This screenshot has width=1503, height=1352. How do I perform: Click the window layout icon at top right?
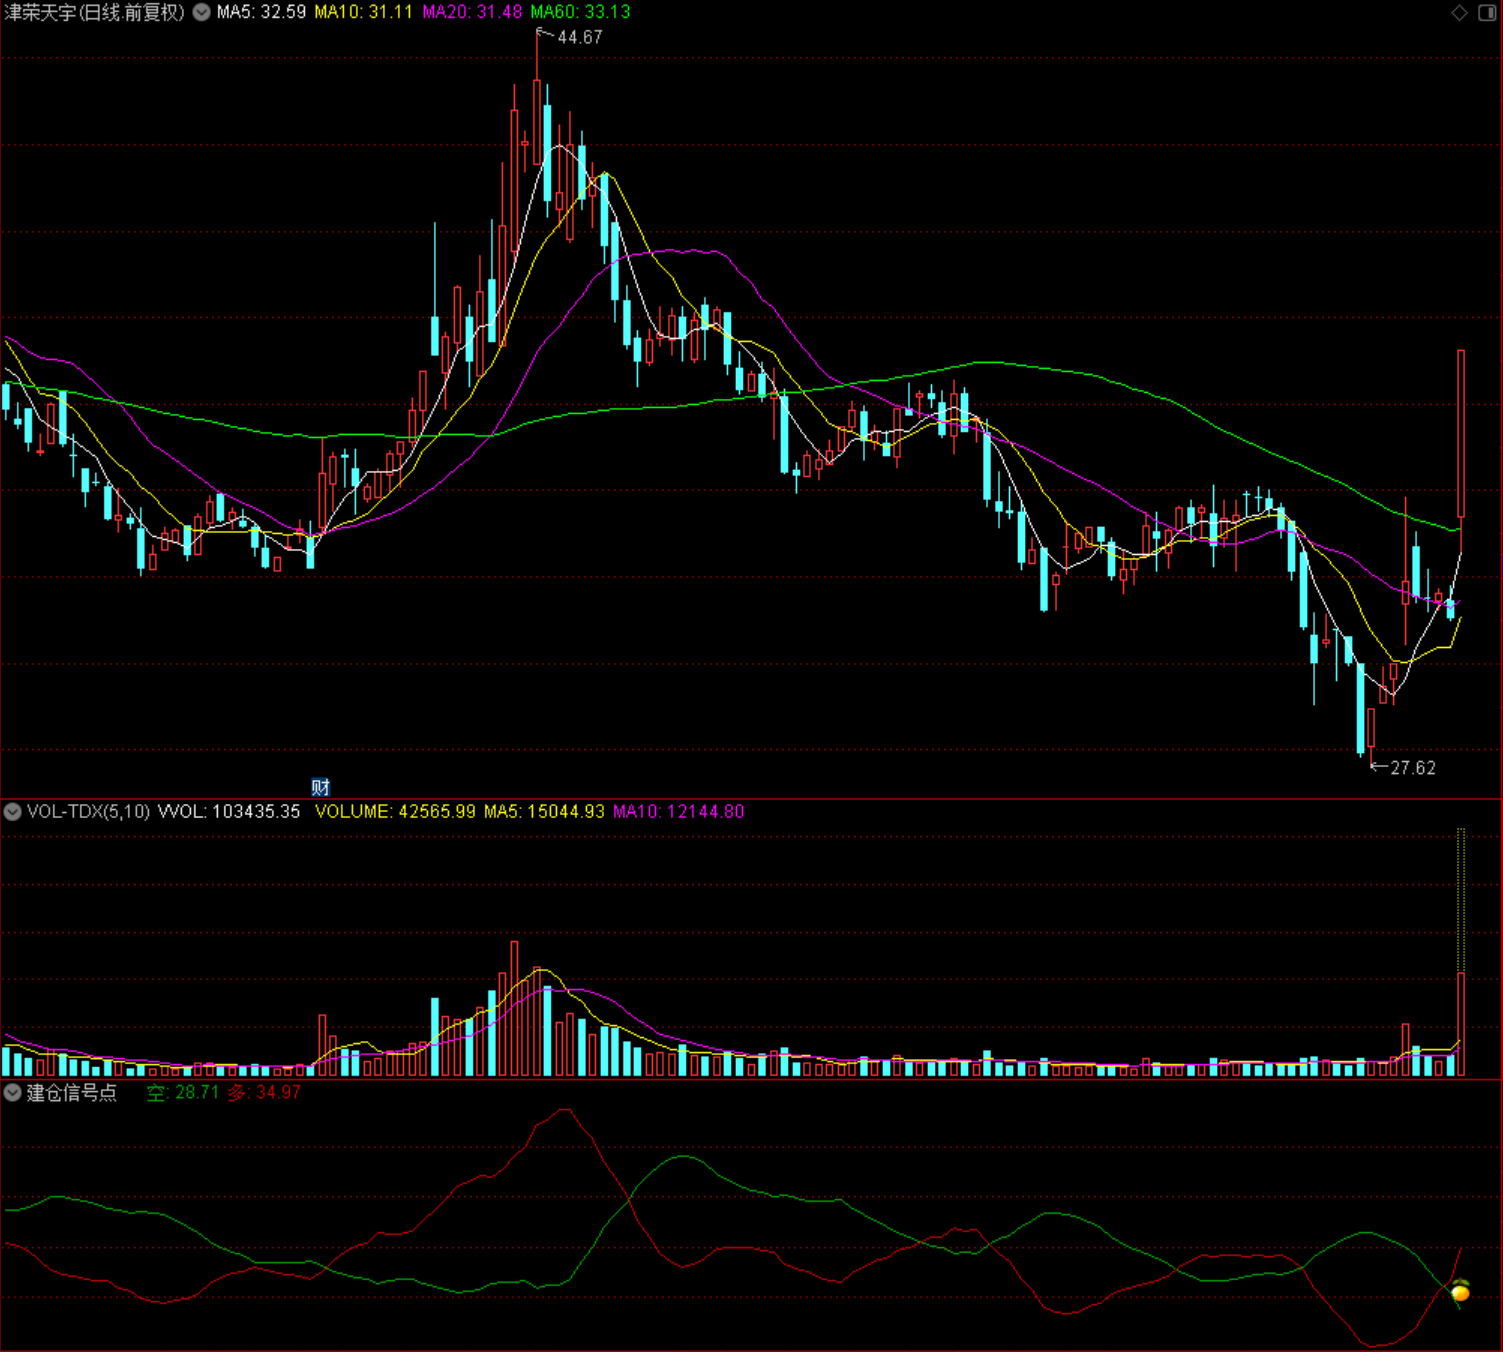tap(1486, 14)
